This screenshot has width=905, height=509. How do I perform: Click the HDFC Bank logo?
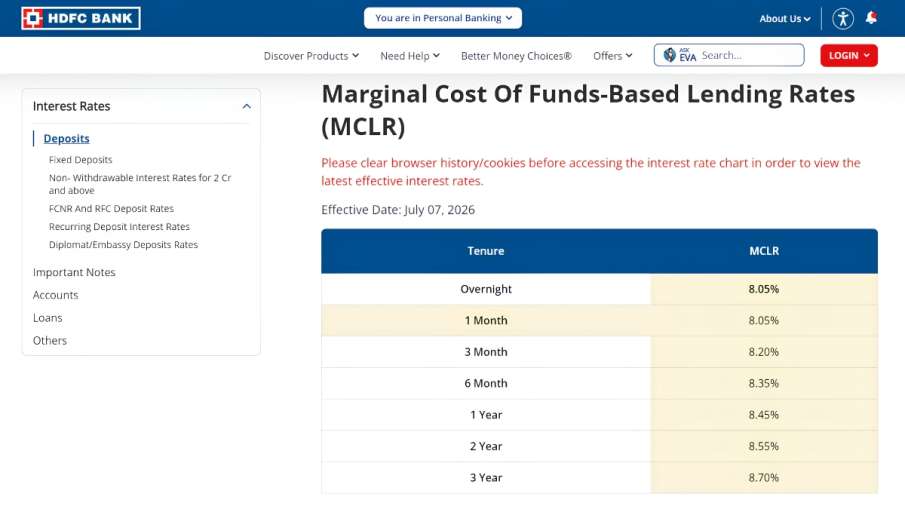[x=81, y=18]
